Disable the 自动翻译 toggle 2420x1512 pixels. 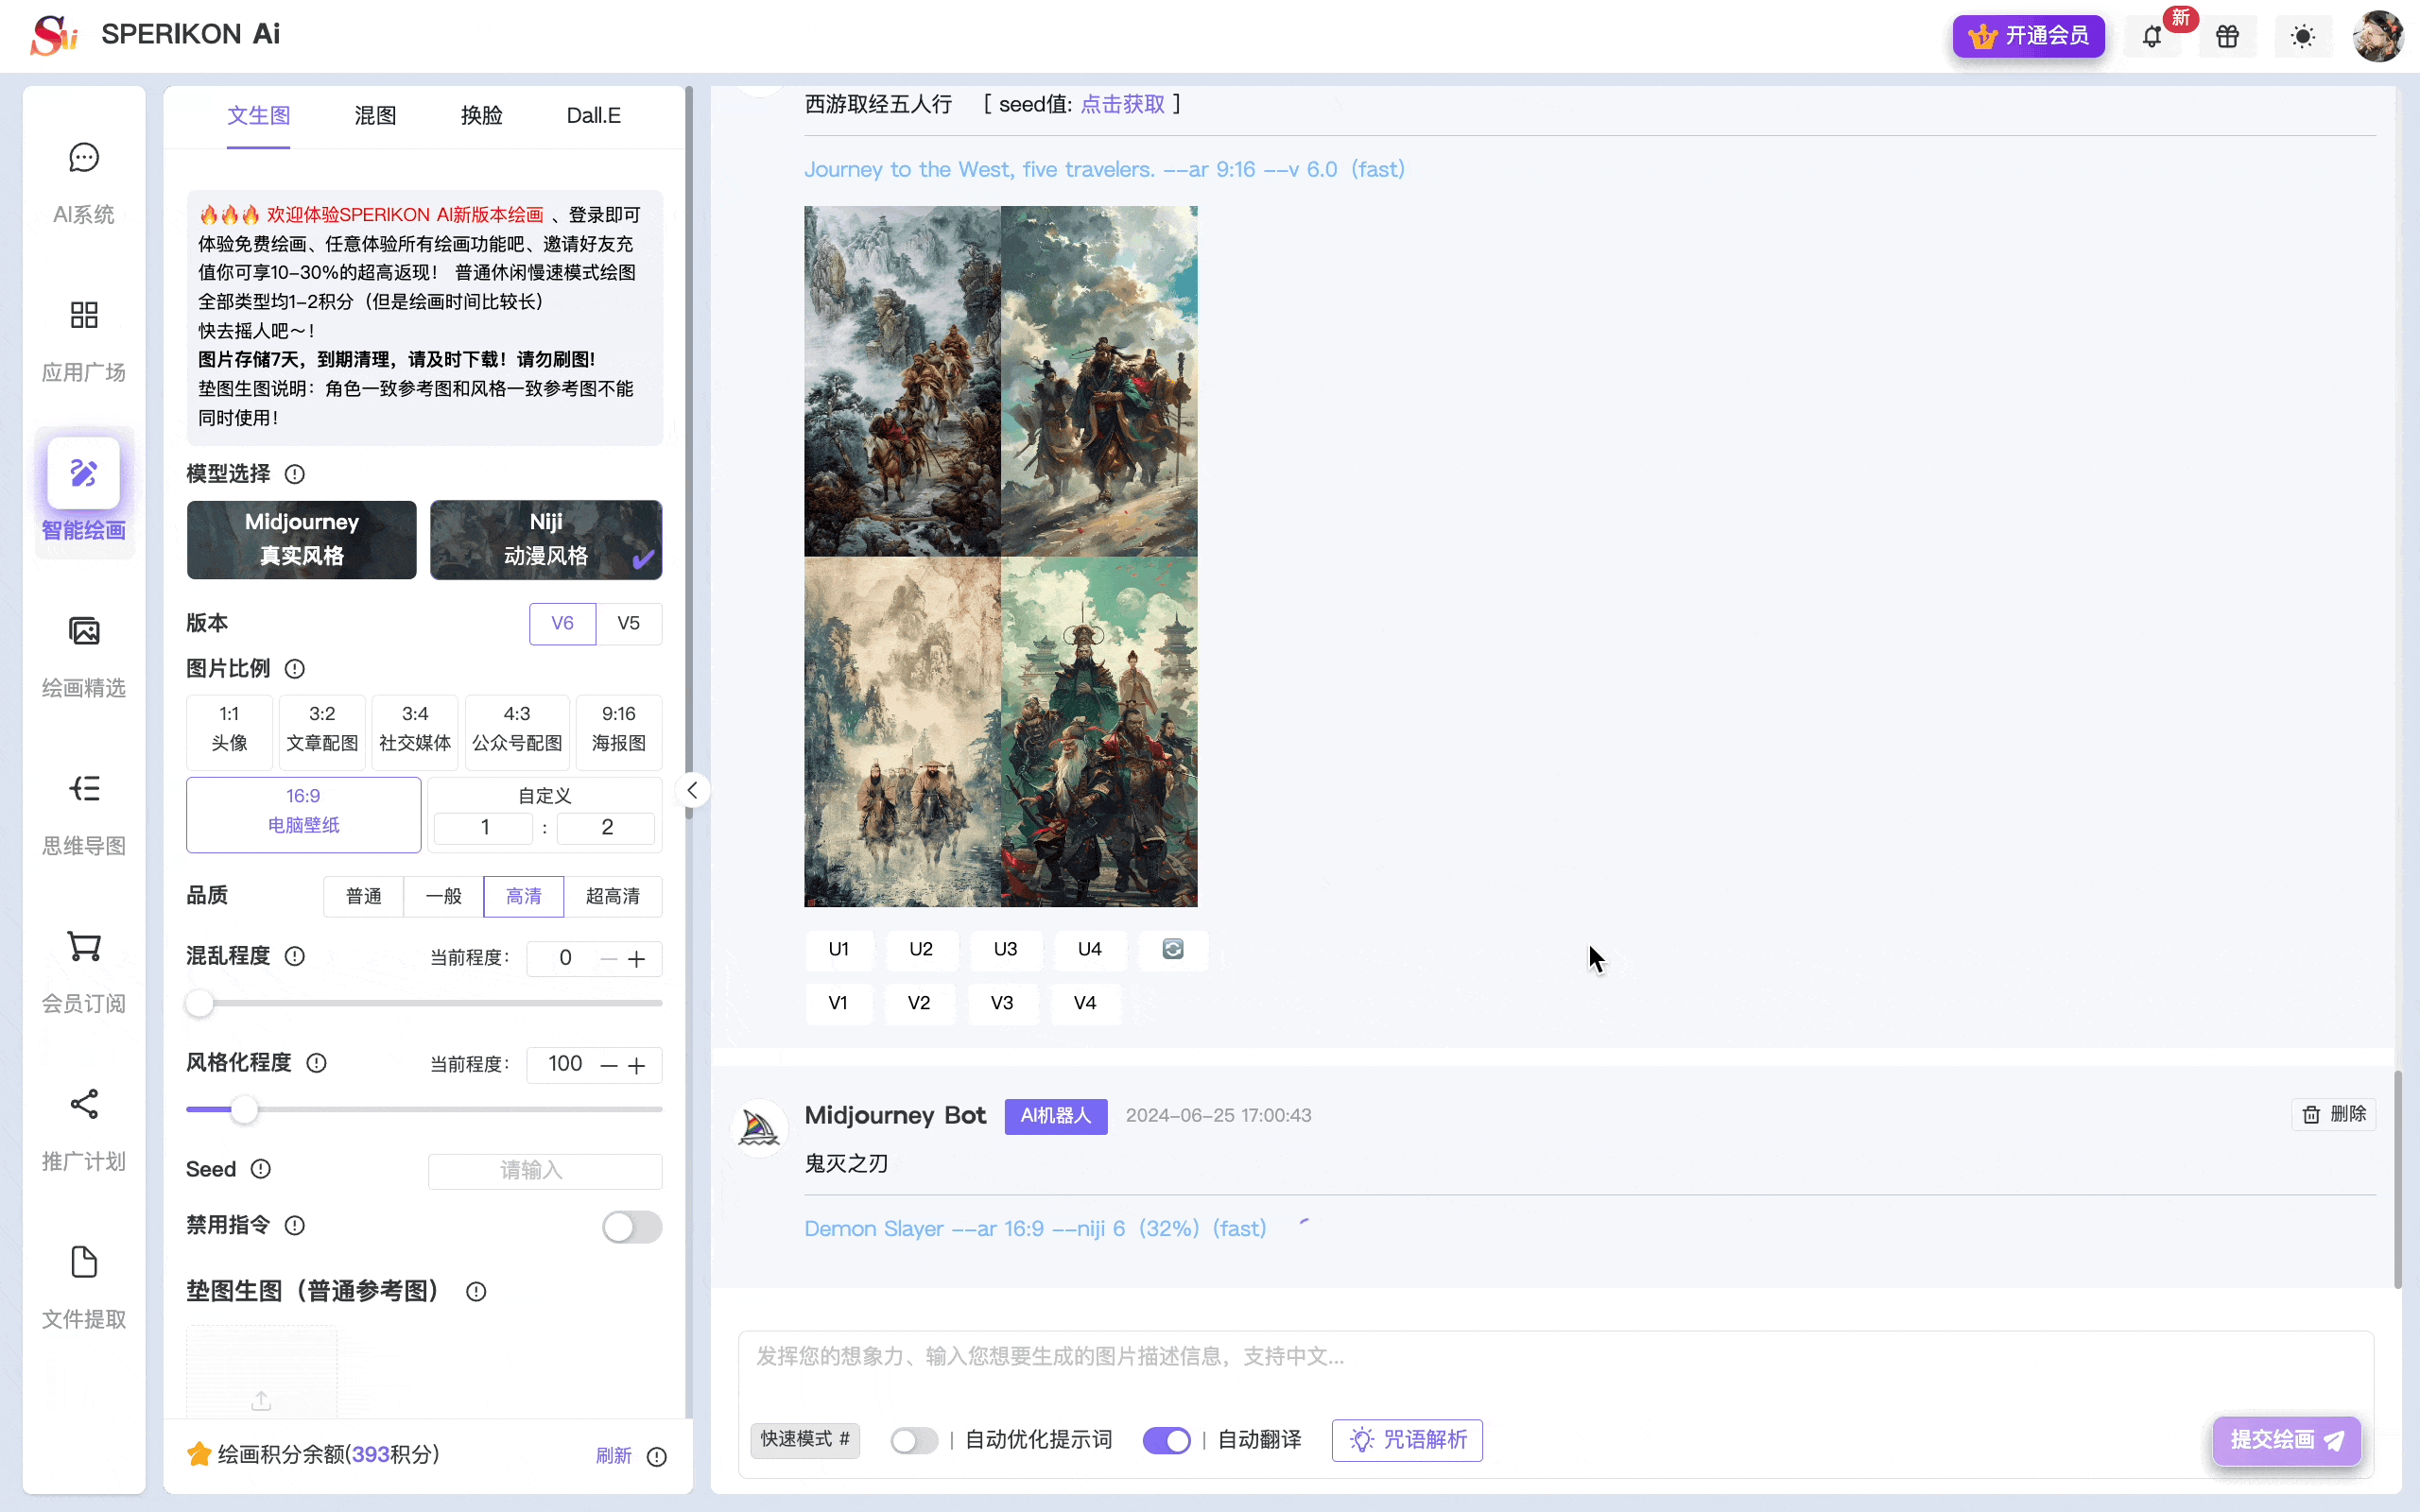[1166, 1440]
